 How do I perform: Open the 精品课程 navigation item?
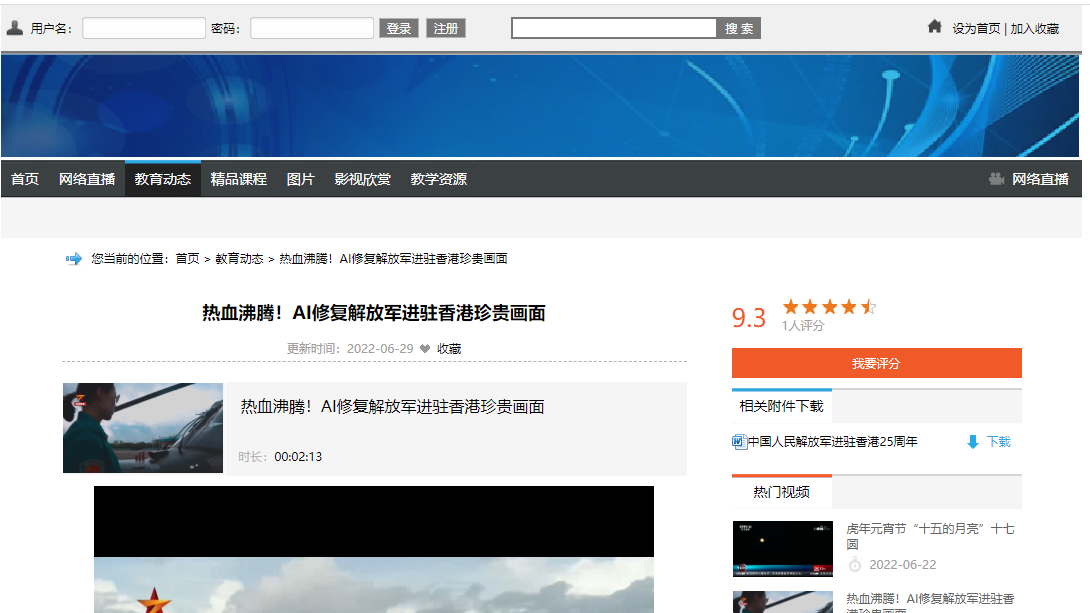[238, 179]
